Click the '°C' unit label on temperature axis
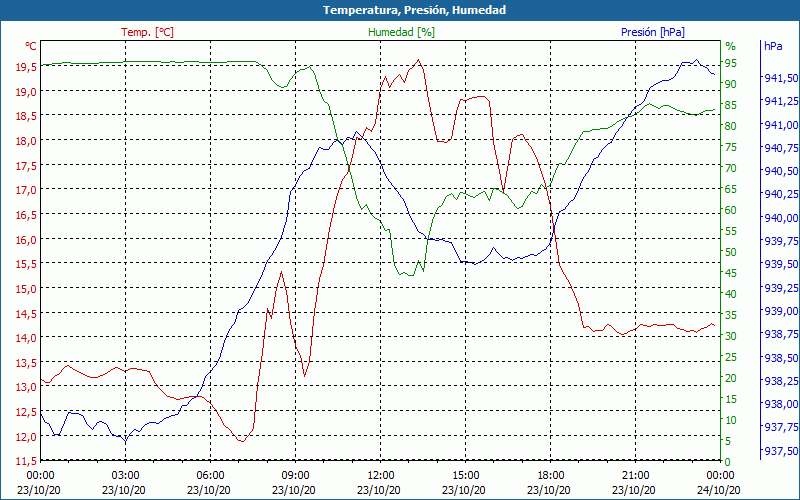800x500 pixels. coord(31,46)
